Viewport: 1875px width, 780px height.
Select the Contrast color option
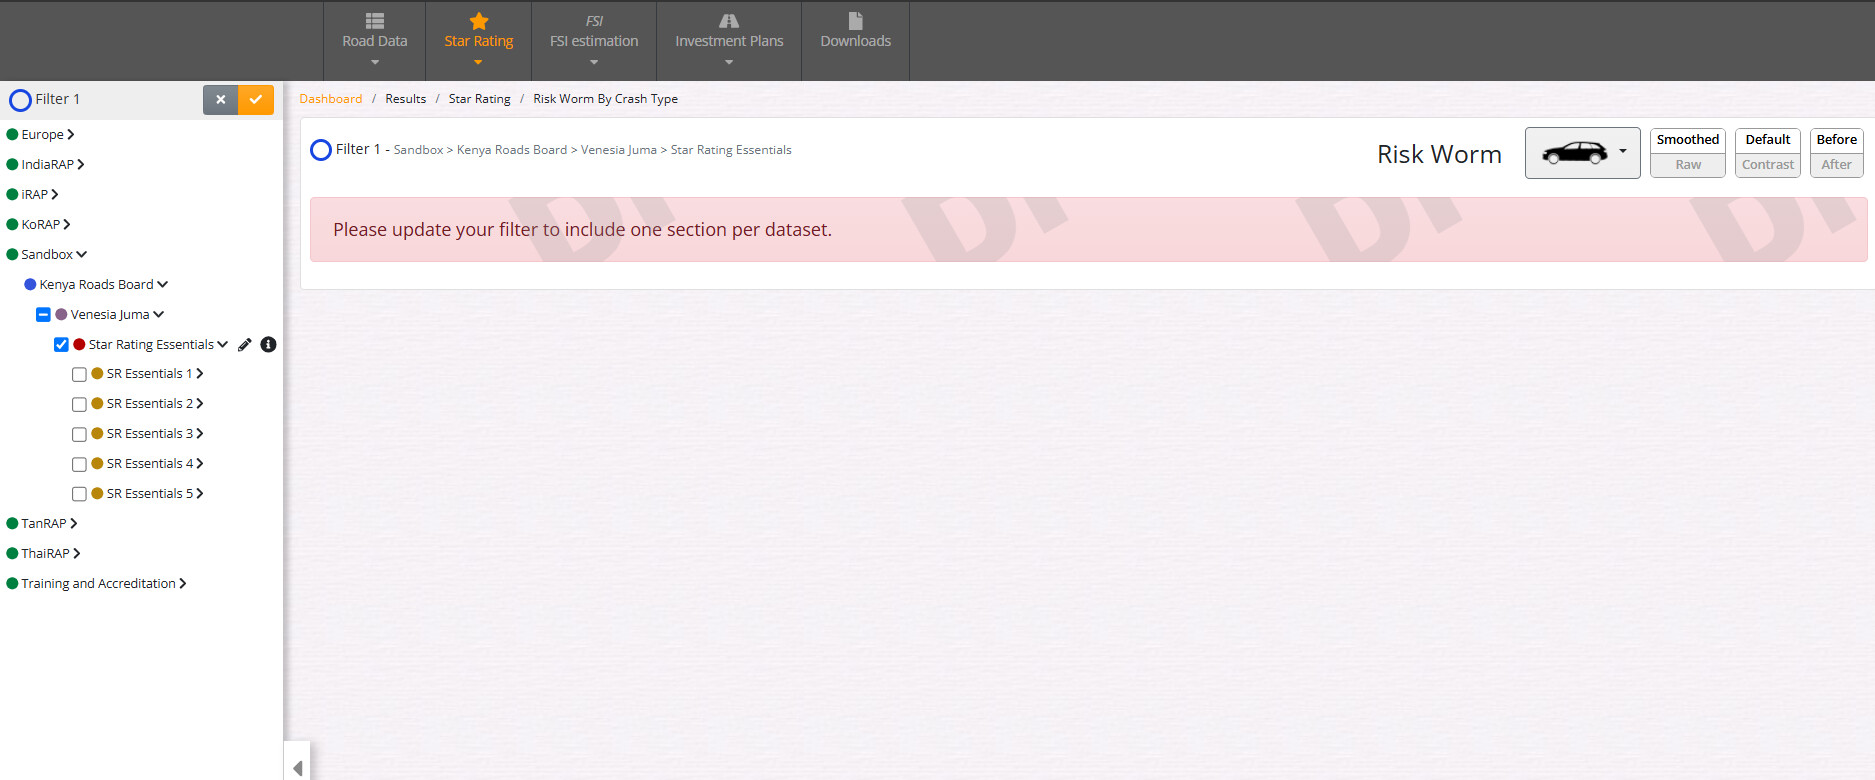point(1767,165)
